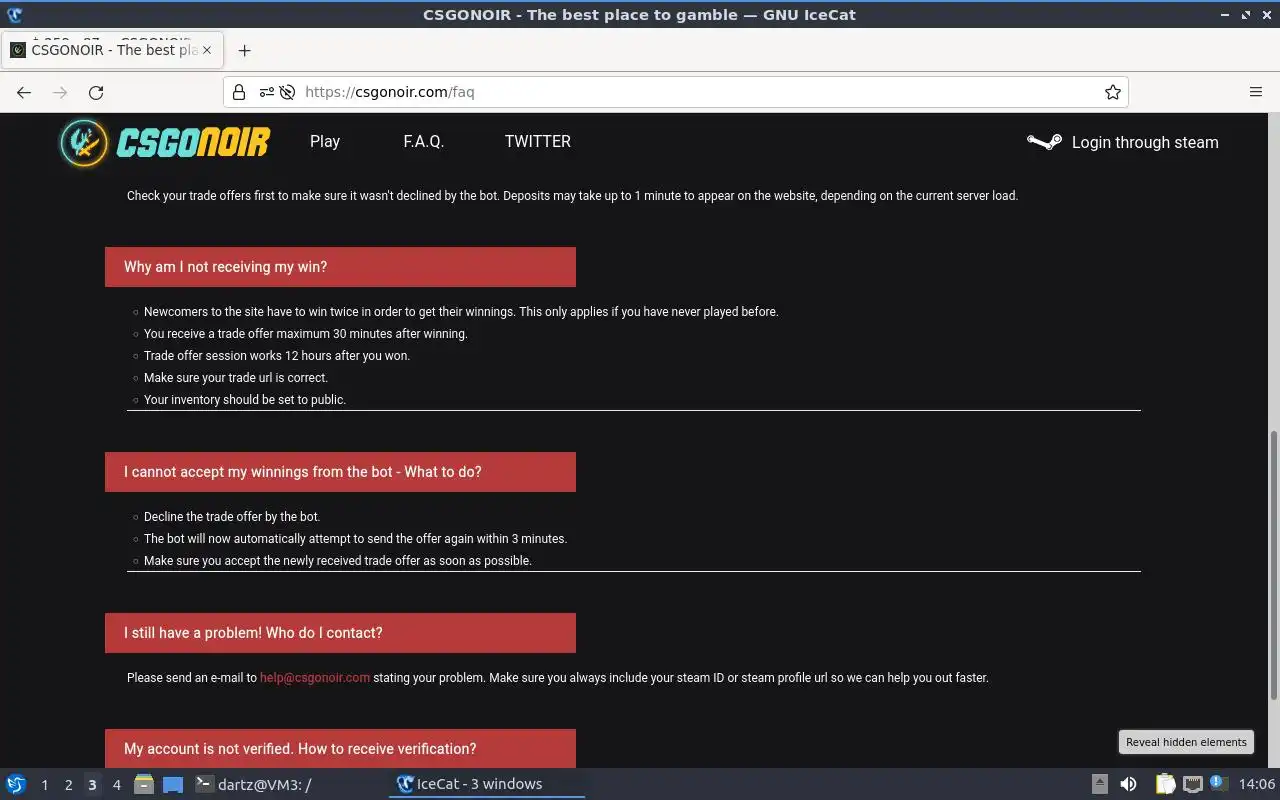
Task: Open the TWITTER link
Action: (538, 141)
